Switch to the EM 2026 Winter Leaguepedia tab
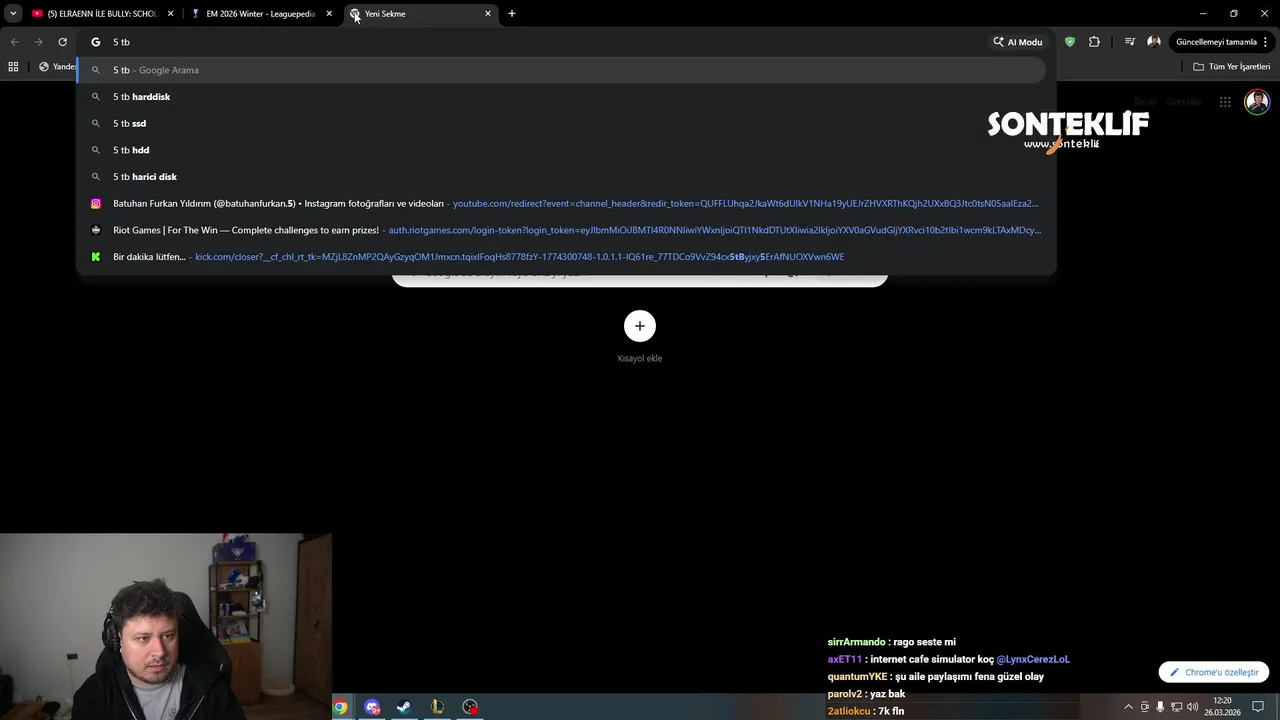This screenshot has height=720, width=1280. click(263, 14)
